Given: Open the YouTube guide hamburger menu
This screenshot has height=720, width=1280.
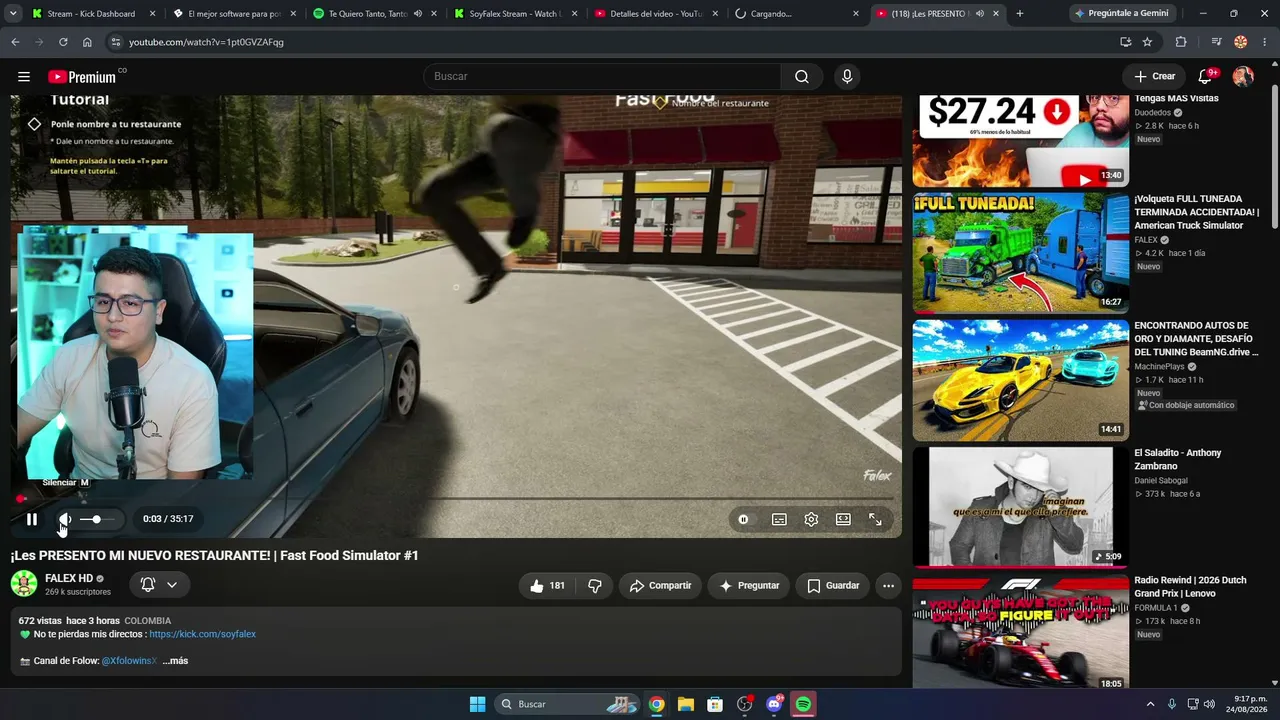Looking at the screenshot, I should click(x=24, y=77).
